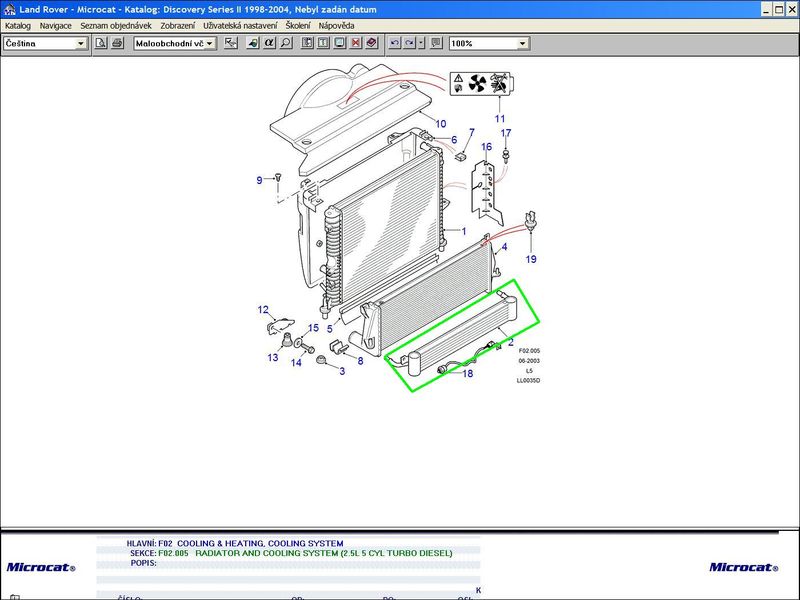800x600 pixels.
Task: Open the Čeština language dropdown
Action: (x=81, y=44)
